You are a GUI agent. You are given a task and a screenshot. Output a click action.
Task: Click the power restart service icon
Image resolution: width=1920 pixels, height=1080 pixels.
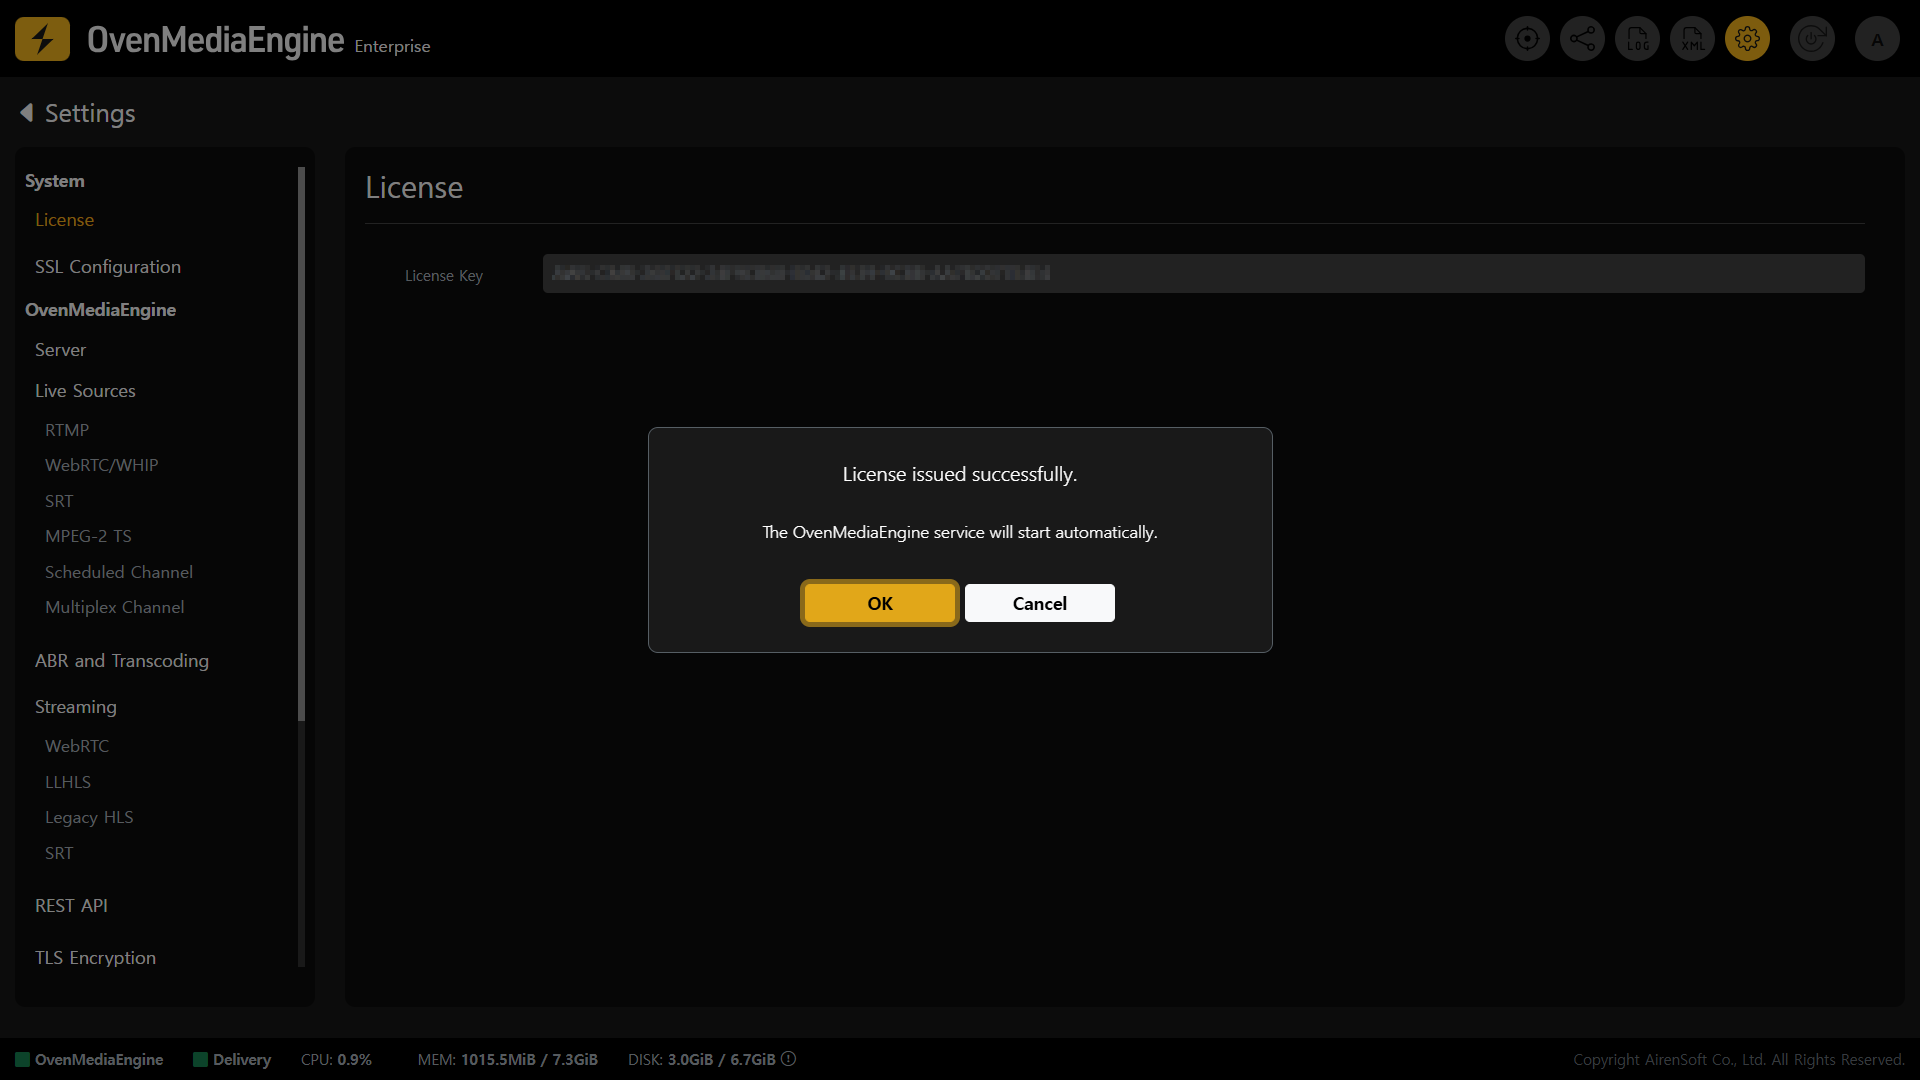click(1812, 39)
